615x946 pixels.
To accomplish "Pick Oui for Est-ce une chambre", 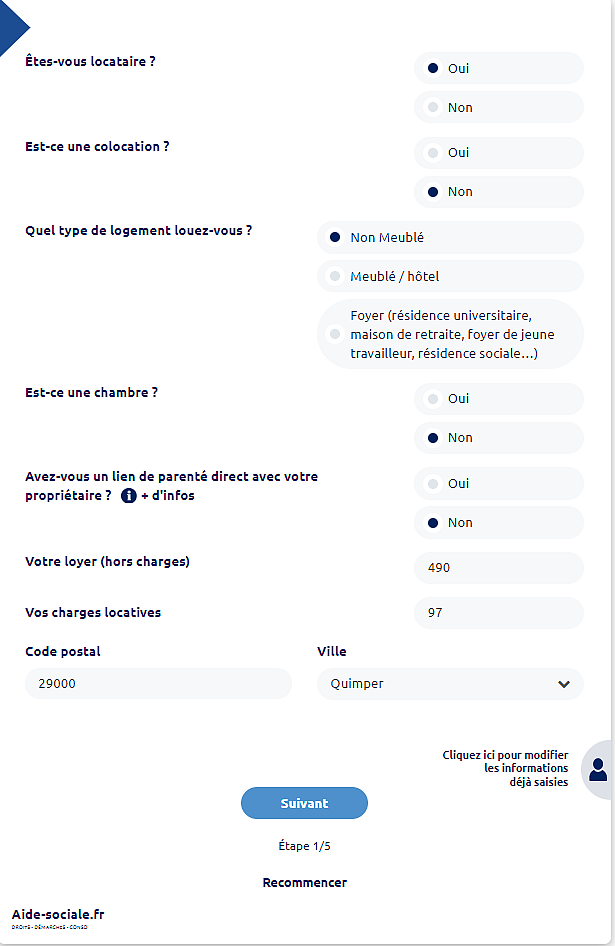I will 498,398.
